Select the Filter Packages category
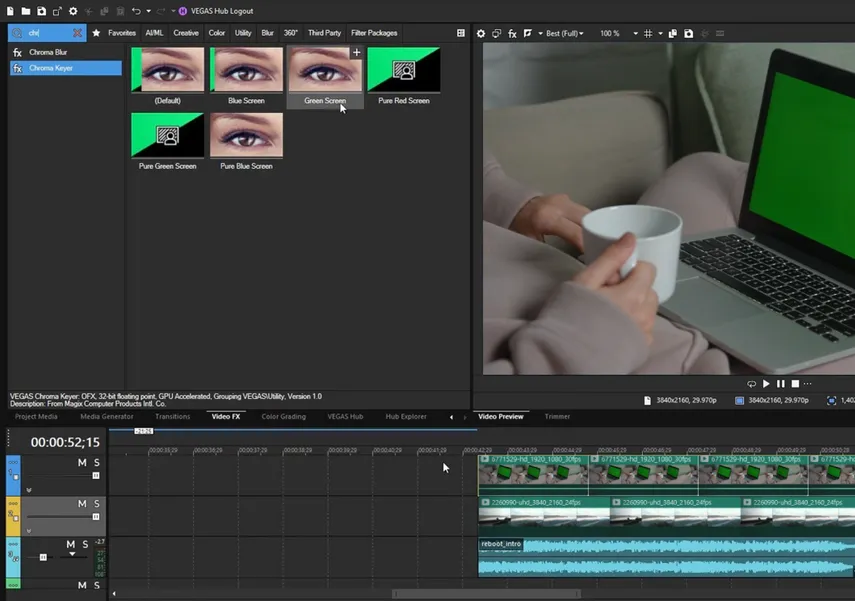855x601 pixels. pos(374,33)
